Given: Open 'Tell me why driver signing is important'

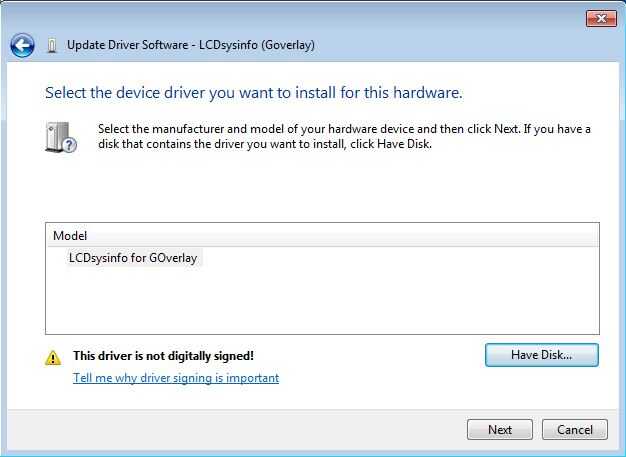Looking at the screenshot, I should coord(176,378).
